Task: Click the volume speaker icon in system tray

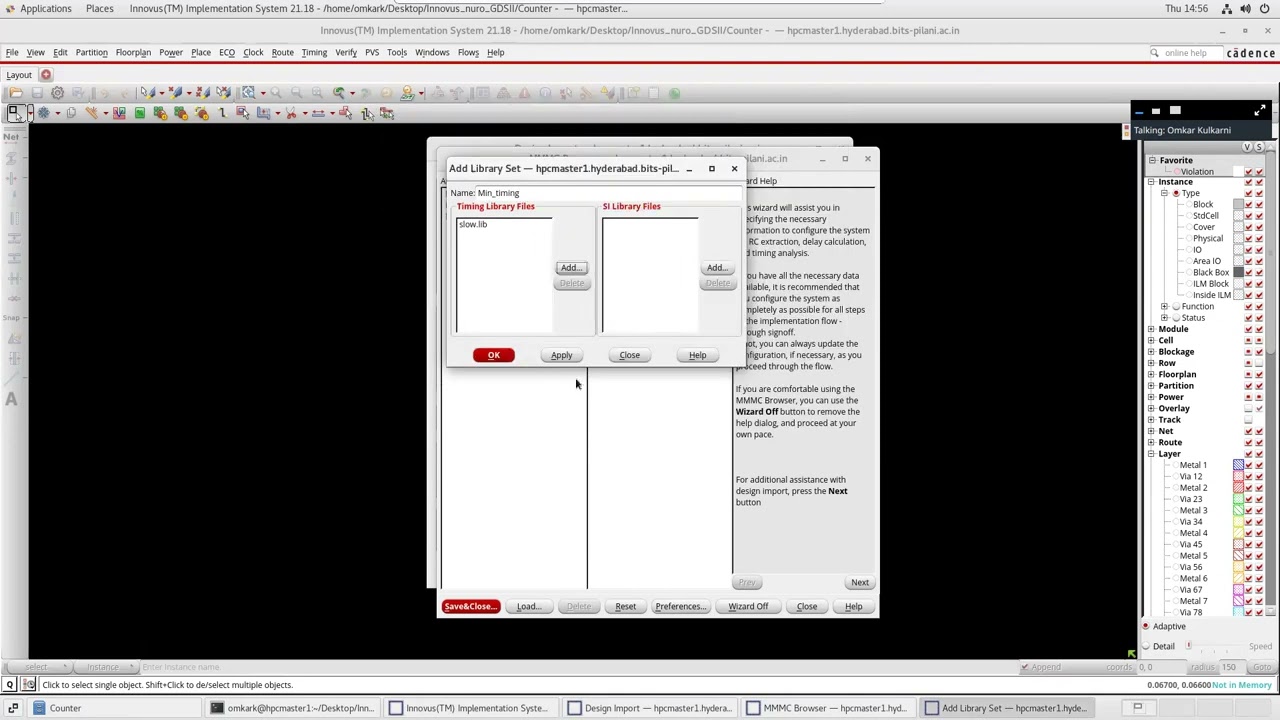Action: point(1247,8)
